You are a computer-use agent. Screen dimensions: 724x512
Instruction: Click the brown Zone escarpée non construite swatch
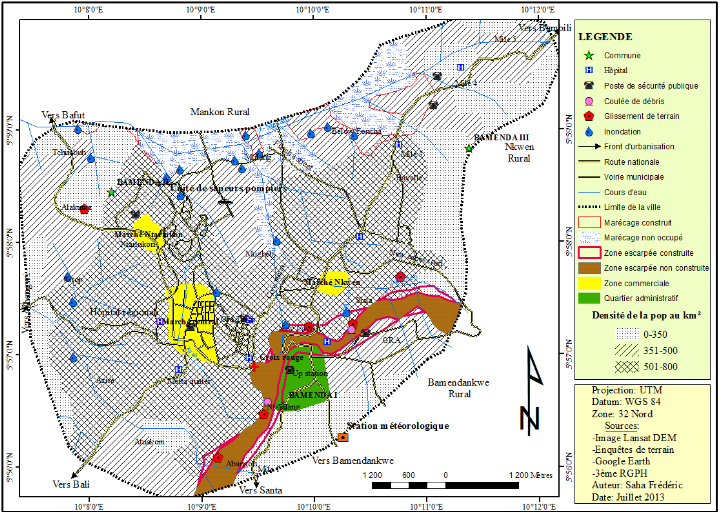pyautogui.click(x=590, y=268)
